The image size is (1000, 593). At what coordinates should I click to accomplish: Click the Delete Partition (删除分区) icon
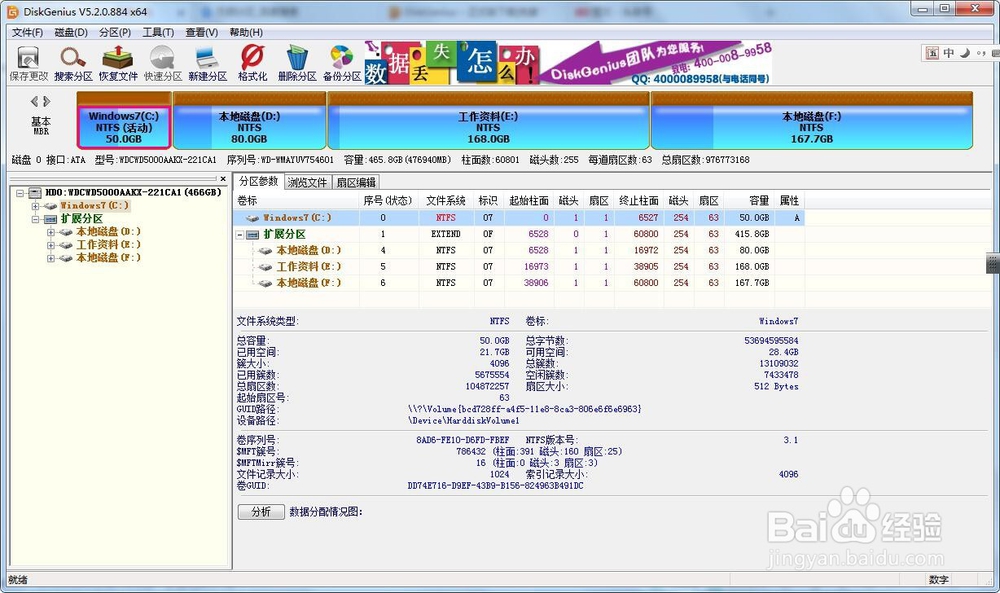click(x=295, y=60)
